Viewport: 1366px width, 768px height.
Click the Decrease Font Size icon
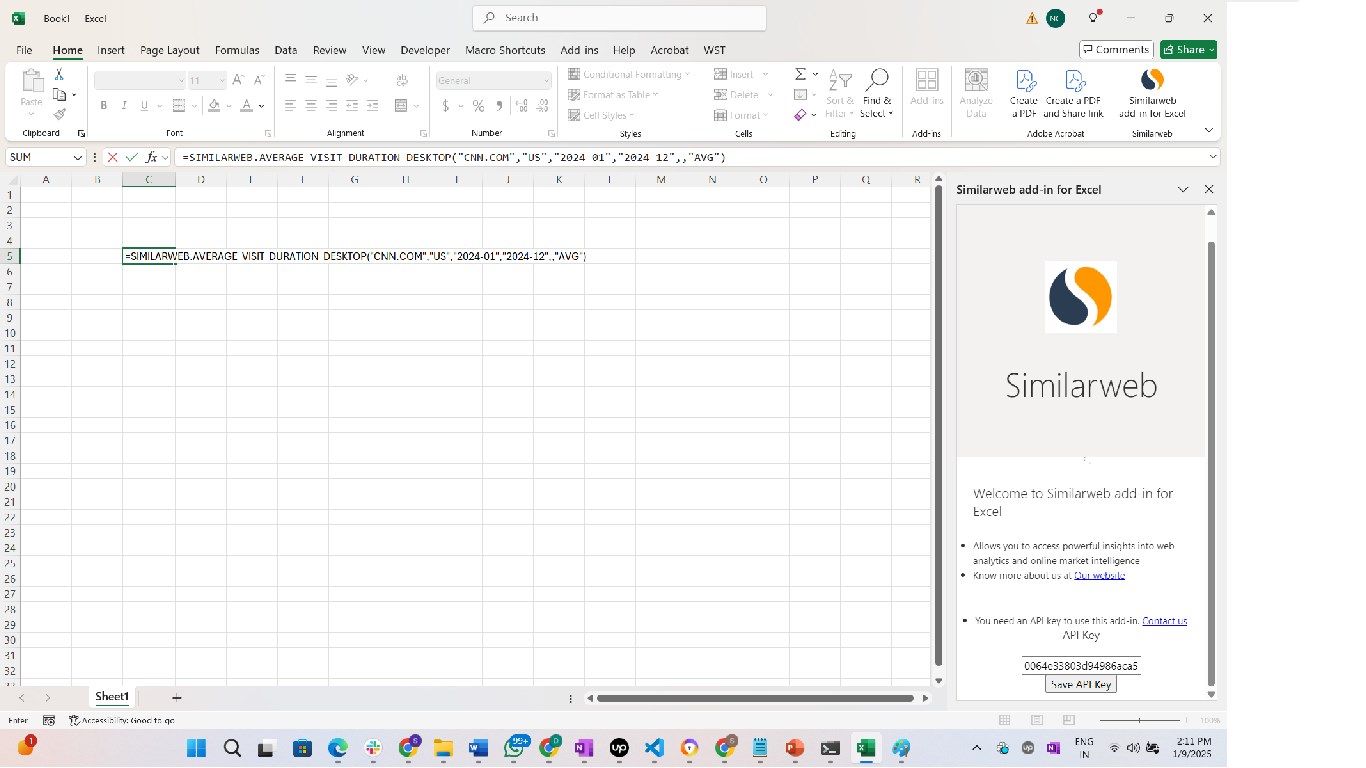coord(259,80)
